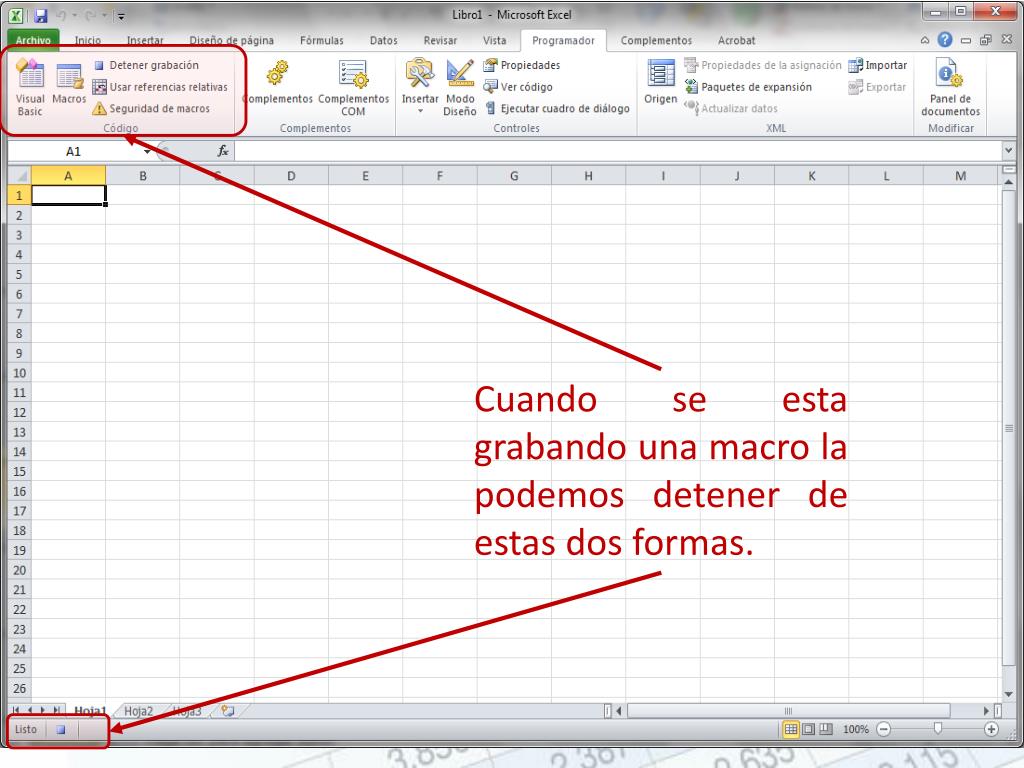Open the Visual Basic editor
The width and height of the screenshot is (1024, 768).
click(30, 88)
